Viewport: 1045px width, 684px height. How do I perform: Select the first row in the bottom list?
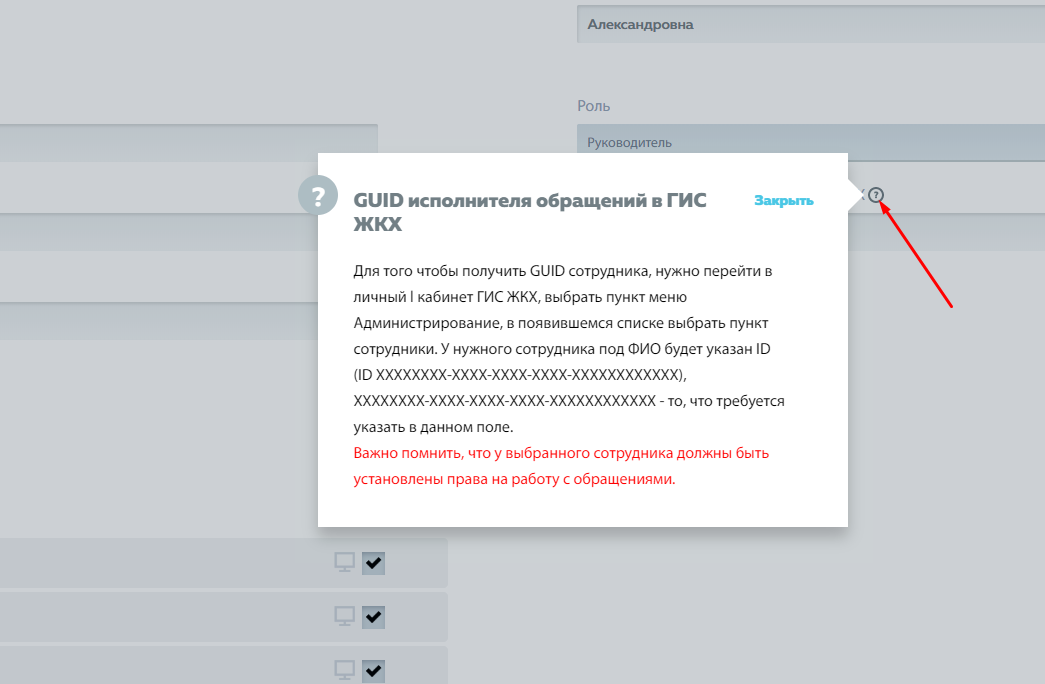click(x=160, y=563)
